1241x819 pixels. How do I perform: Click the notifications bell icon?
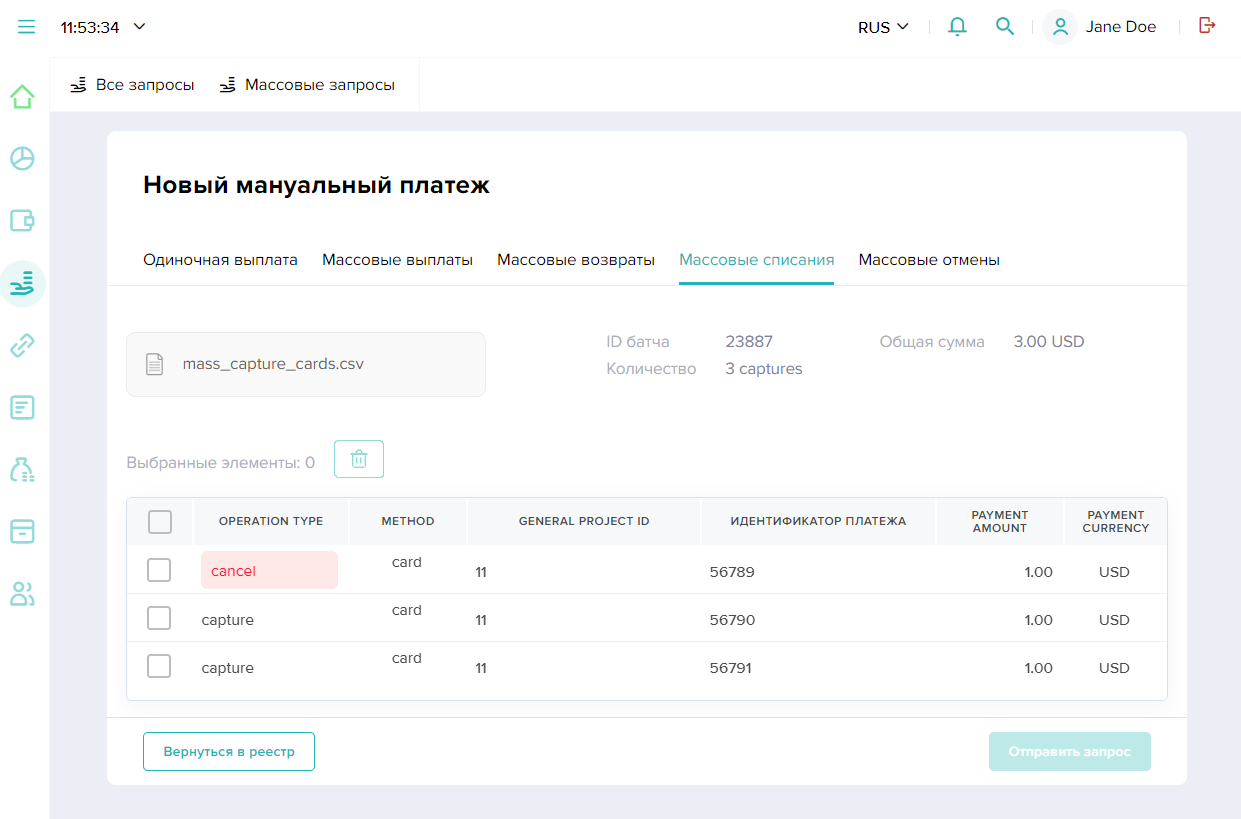[x=957, y=27]
